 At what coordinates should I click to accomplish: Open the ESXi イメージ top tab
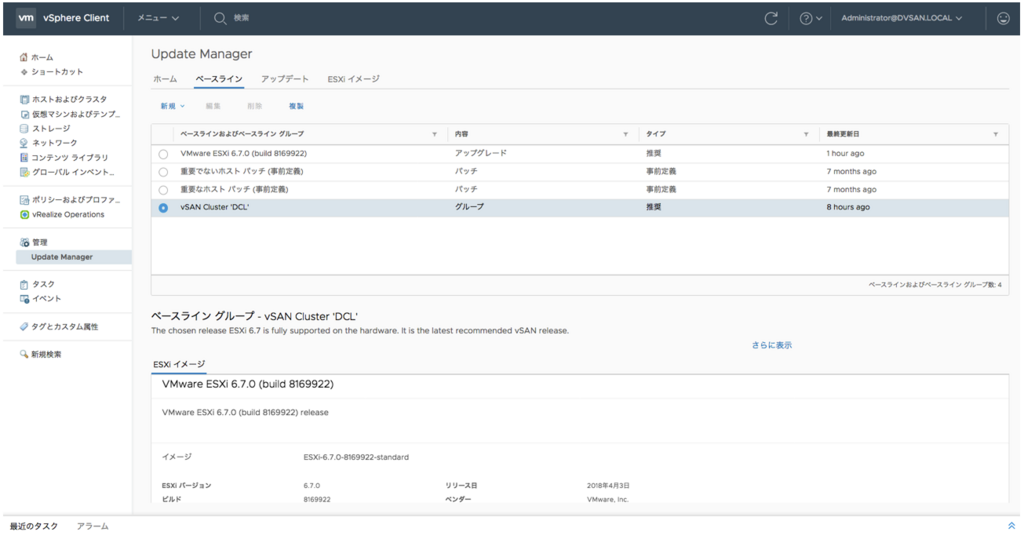[x=353, y=79]
